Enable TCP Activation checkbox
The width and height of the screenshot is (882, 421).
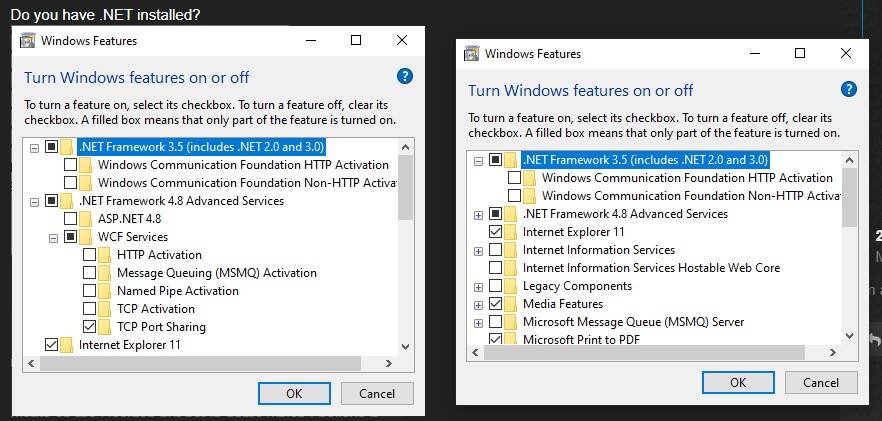(x=89, y=309)
